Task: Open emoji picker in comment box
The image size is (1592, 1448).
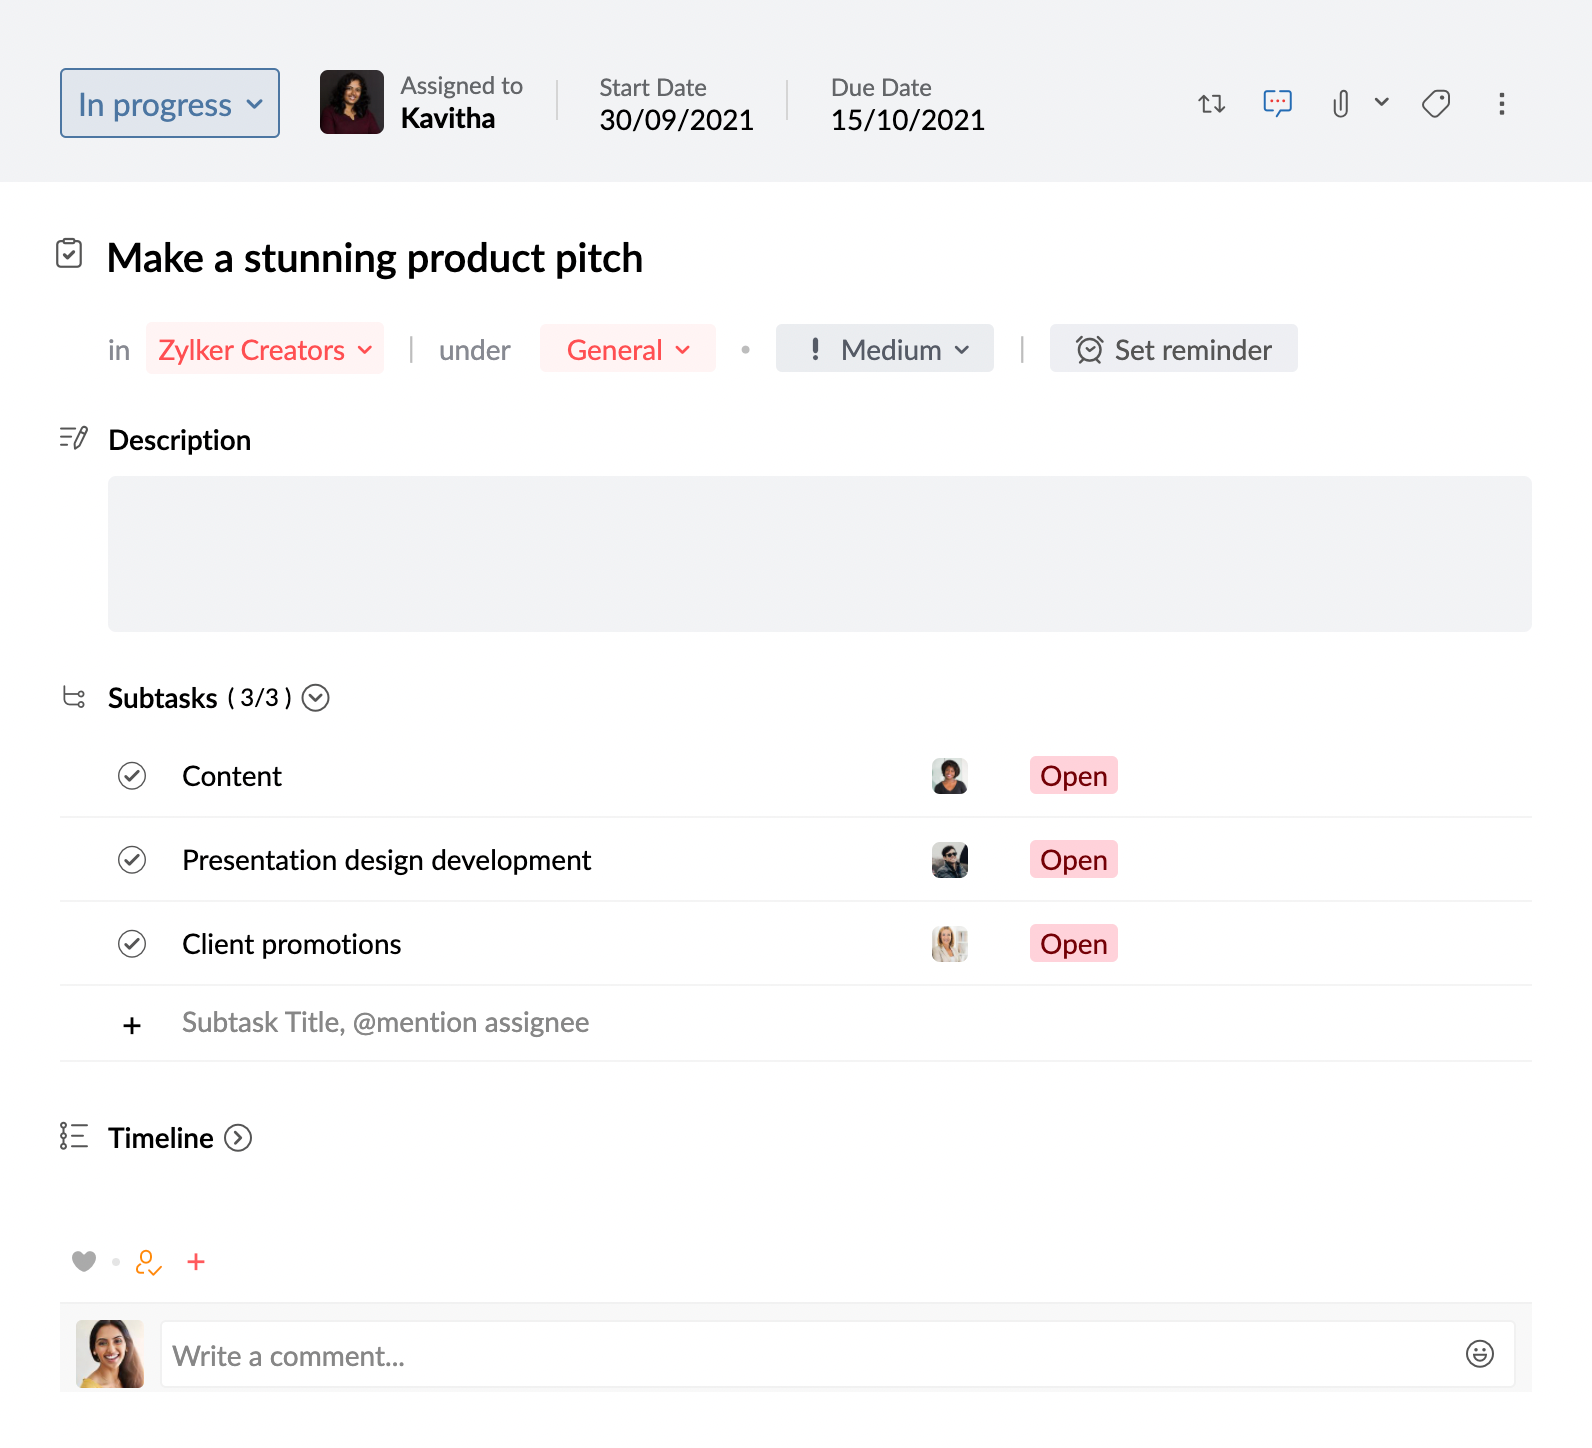Action: [x=1479, y=1354]
